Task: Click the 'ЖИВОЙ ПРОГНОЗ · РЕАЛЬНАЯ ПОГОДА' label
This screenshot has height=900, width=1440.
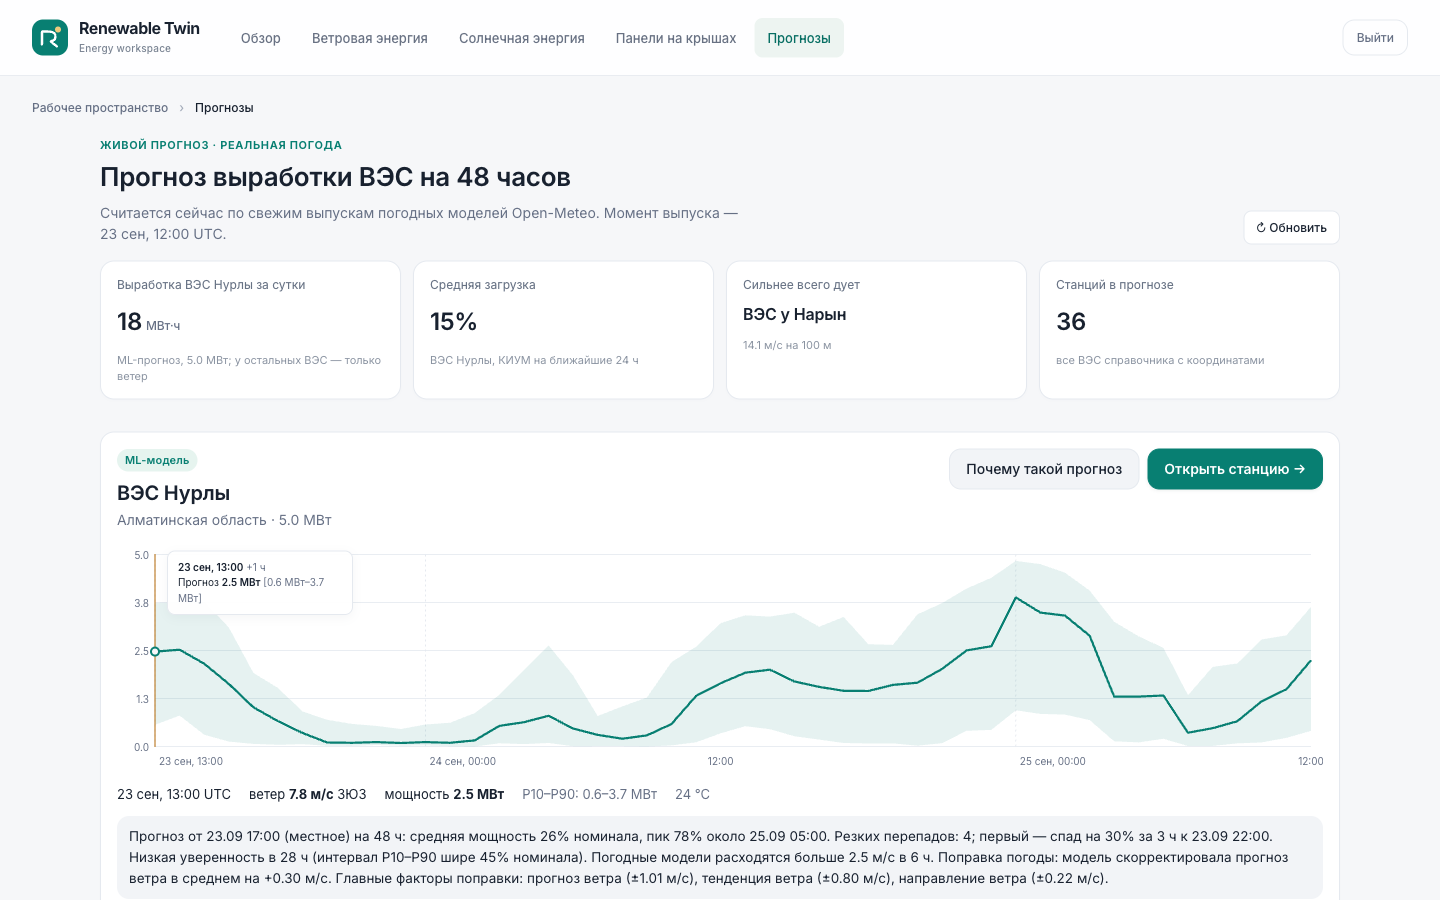Action: (x=221, y=145)
